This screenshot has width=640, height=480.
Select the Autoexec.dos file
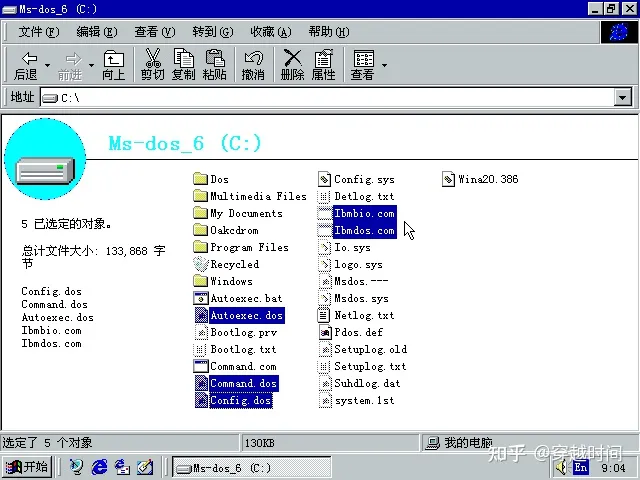click(x=239, y=316)
